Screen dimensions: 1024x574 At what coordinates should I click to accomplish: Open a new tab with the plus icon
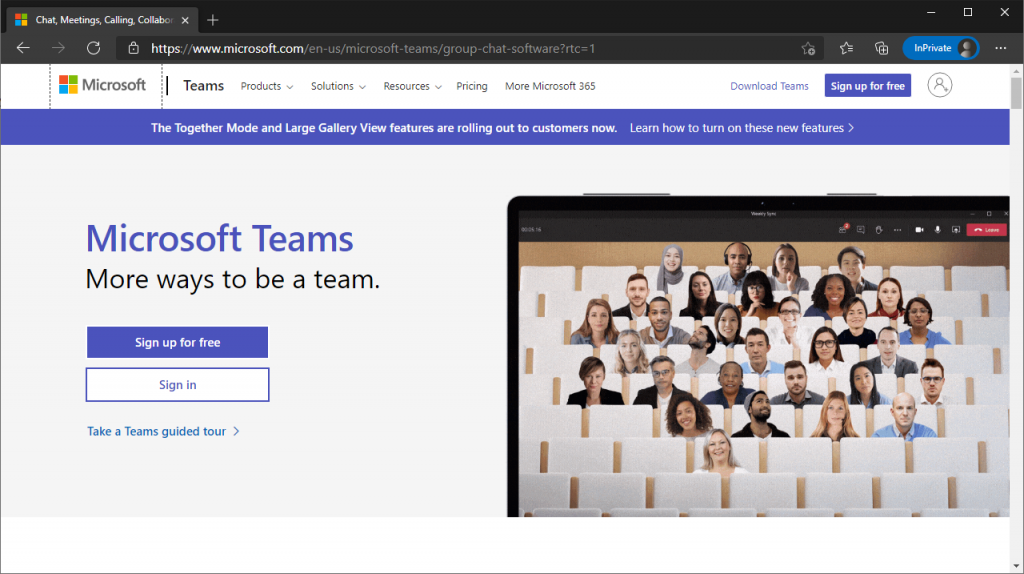[x=213, y=20]
